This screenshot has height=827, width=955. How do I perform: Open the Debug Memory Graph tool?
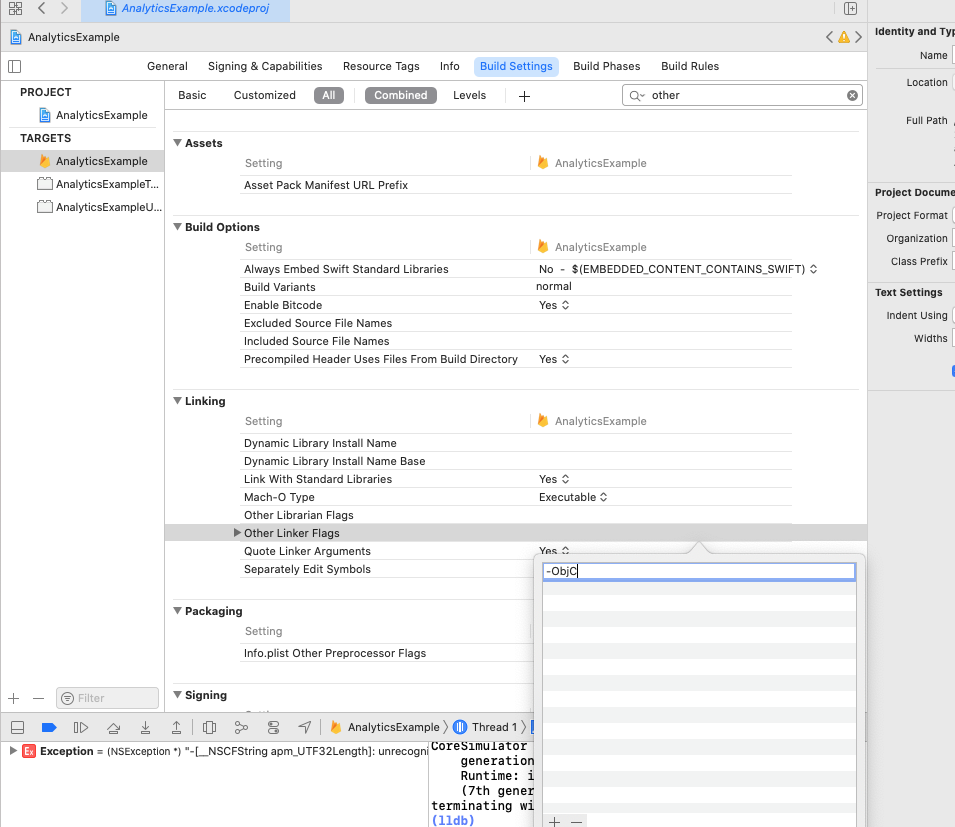241,727
